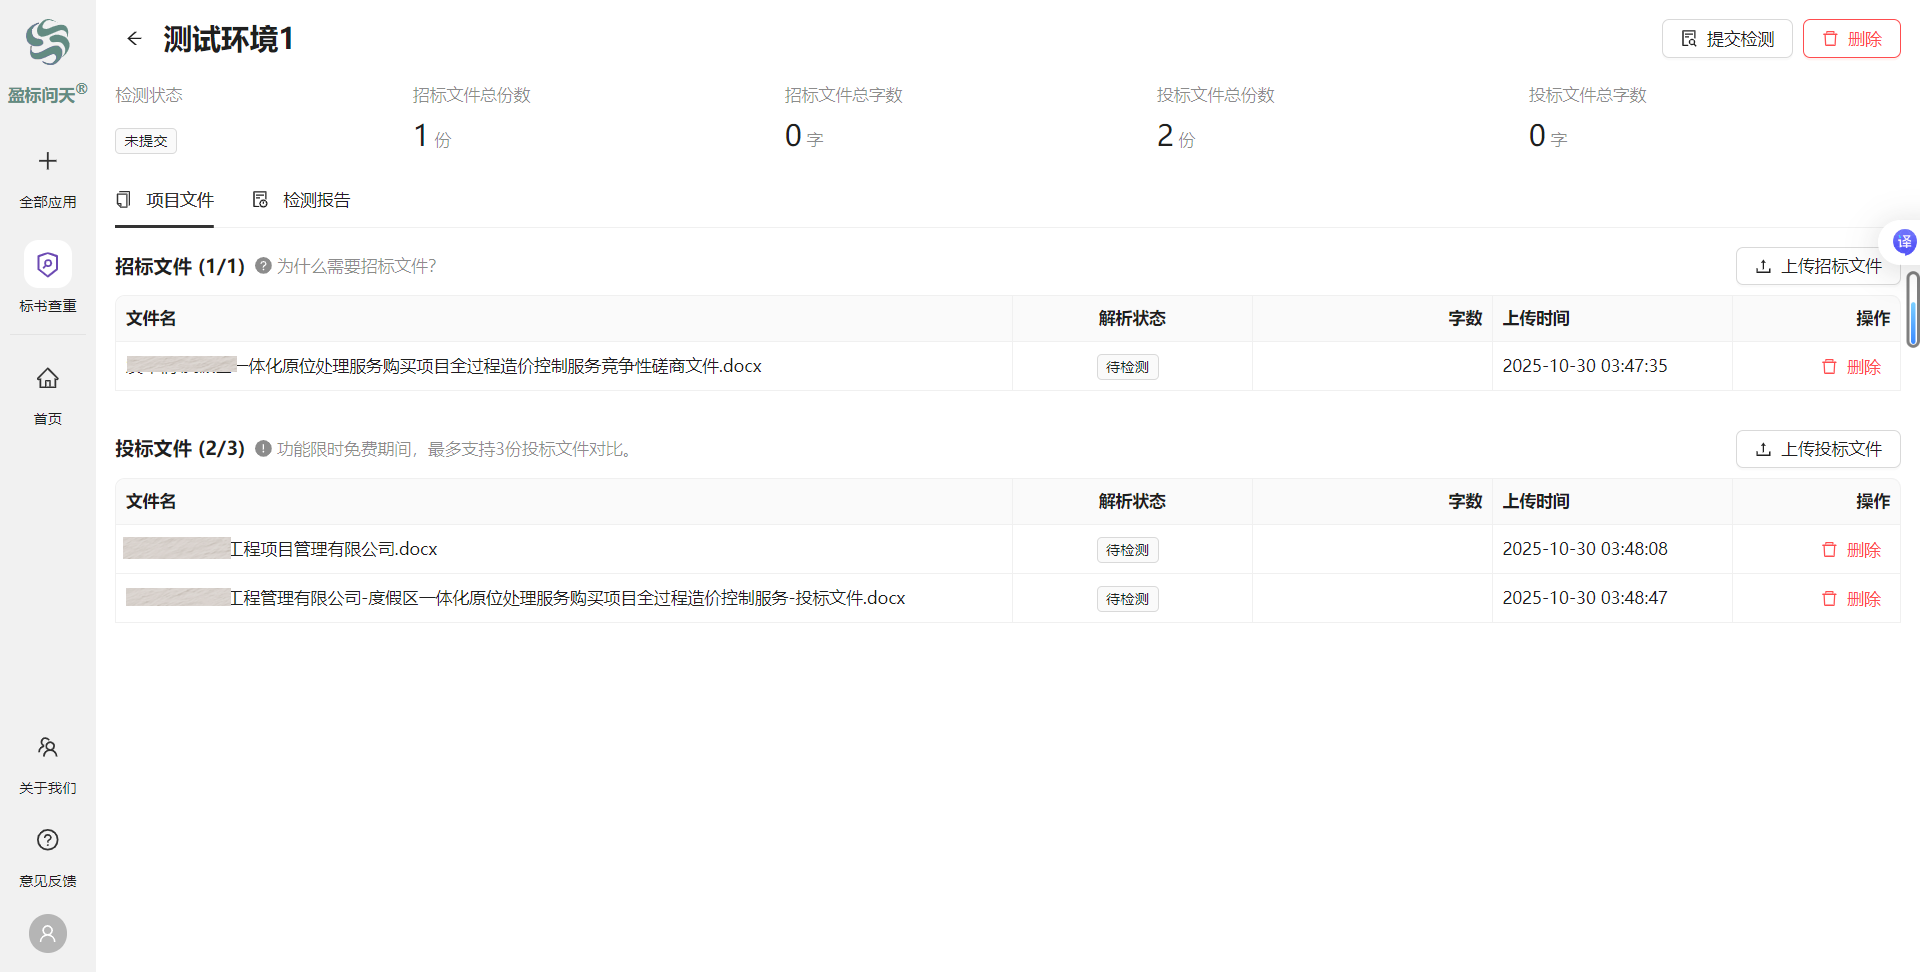This screenshot has height=972, width=1920.
Task: Click 上传招标文件 upload button
Action: 1817,266
